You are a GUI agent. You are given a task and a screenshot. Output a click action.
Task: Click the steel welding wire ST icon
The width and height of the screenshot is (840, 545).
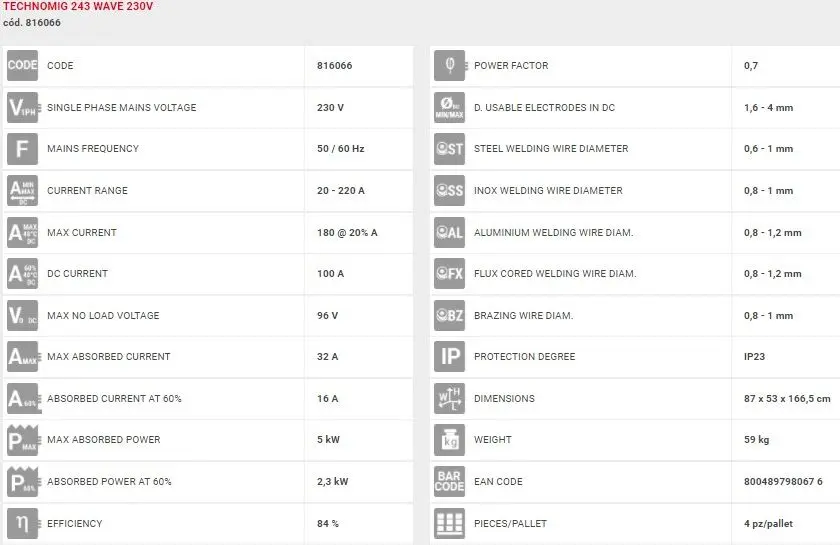[x=449, y=149]
